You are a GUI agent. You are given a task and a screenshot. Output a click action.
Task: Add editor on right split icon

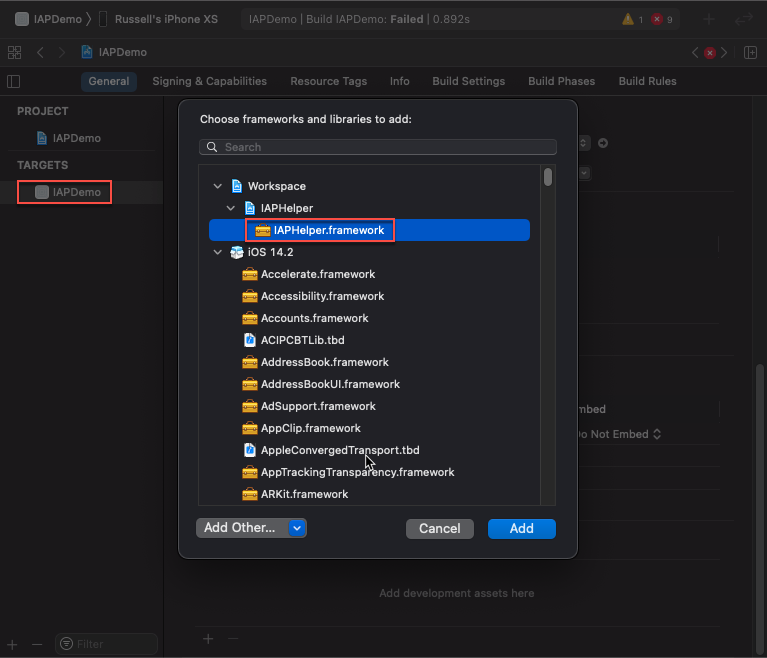point(750,52)
